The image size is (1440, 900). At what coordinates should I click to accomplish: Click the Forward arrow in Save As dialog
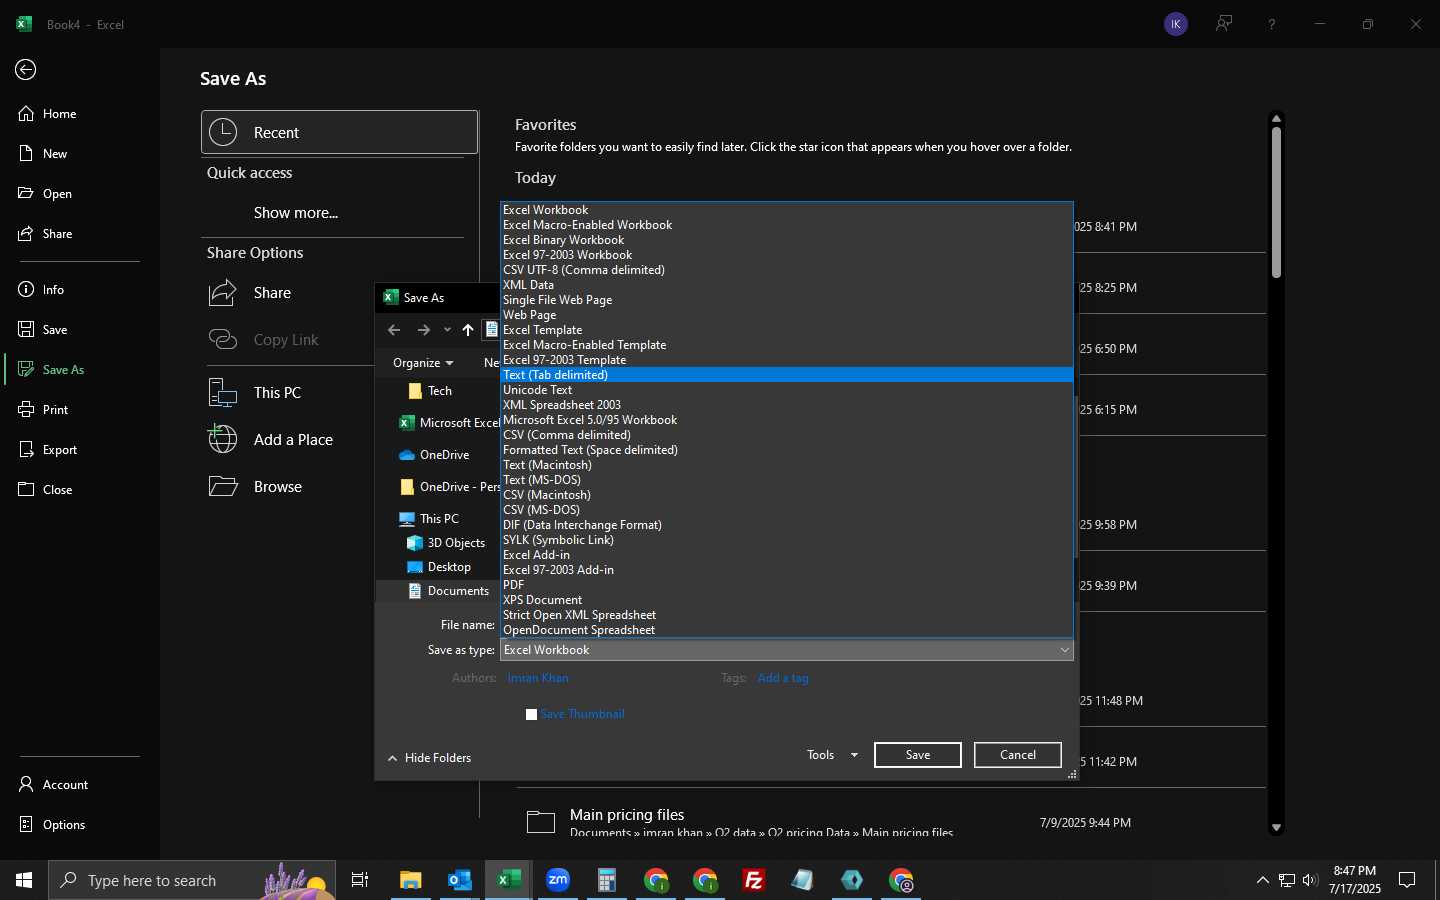point(424,330)
